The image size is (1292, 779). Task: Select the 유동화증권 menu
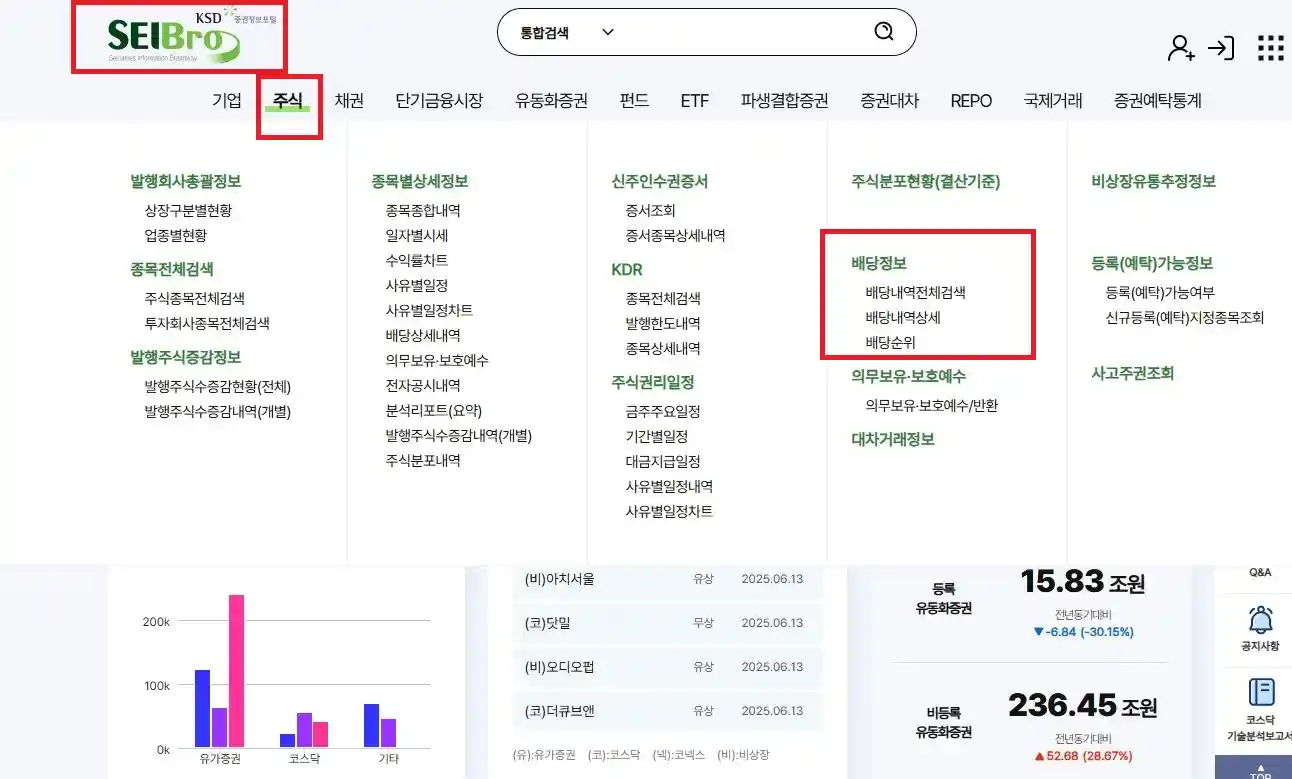point(551,100)
